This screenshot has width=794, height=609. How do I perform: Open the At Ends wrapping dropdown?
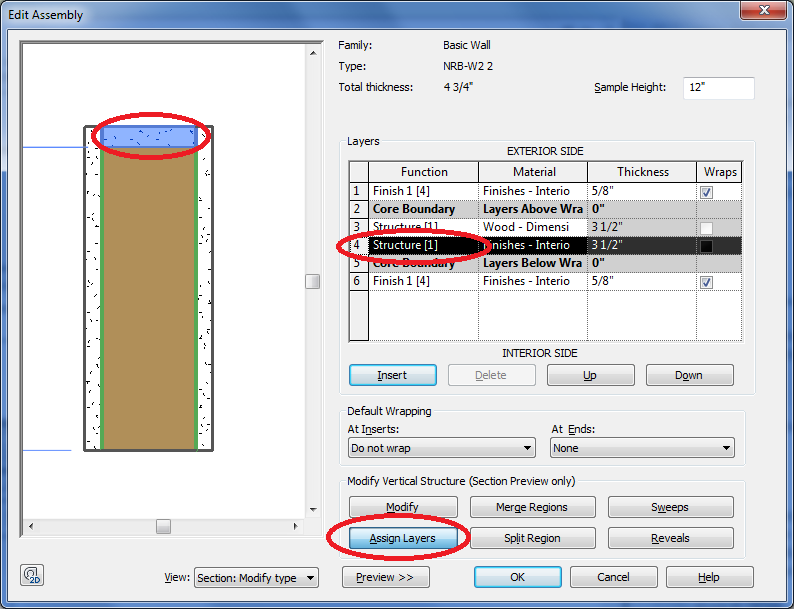click(642, 448)
